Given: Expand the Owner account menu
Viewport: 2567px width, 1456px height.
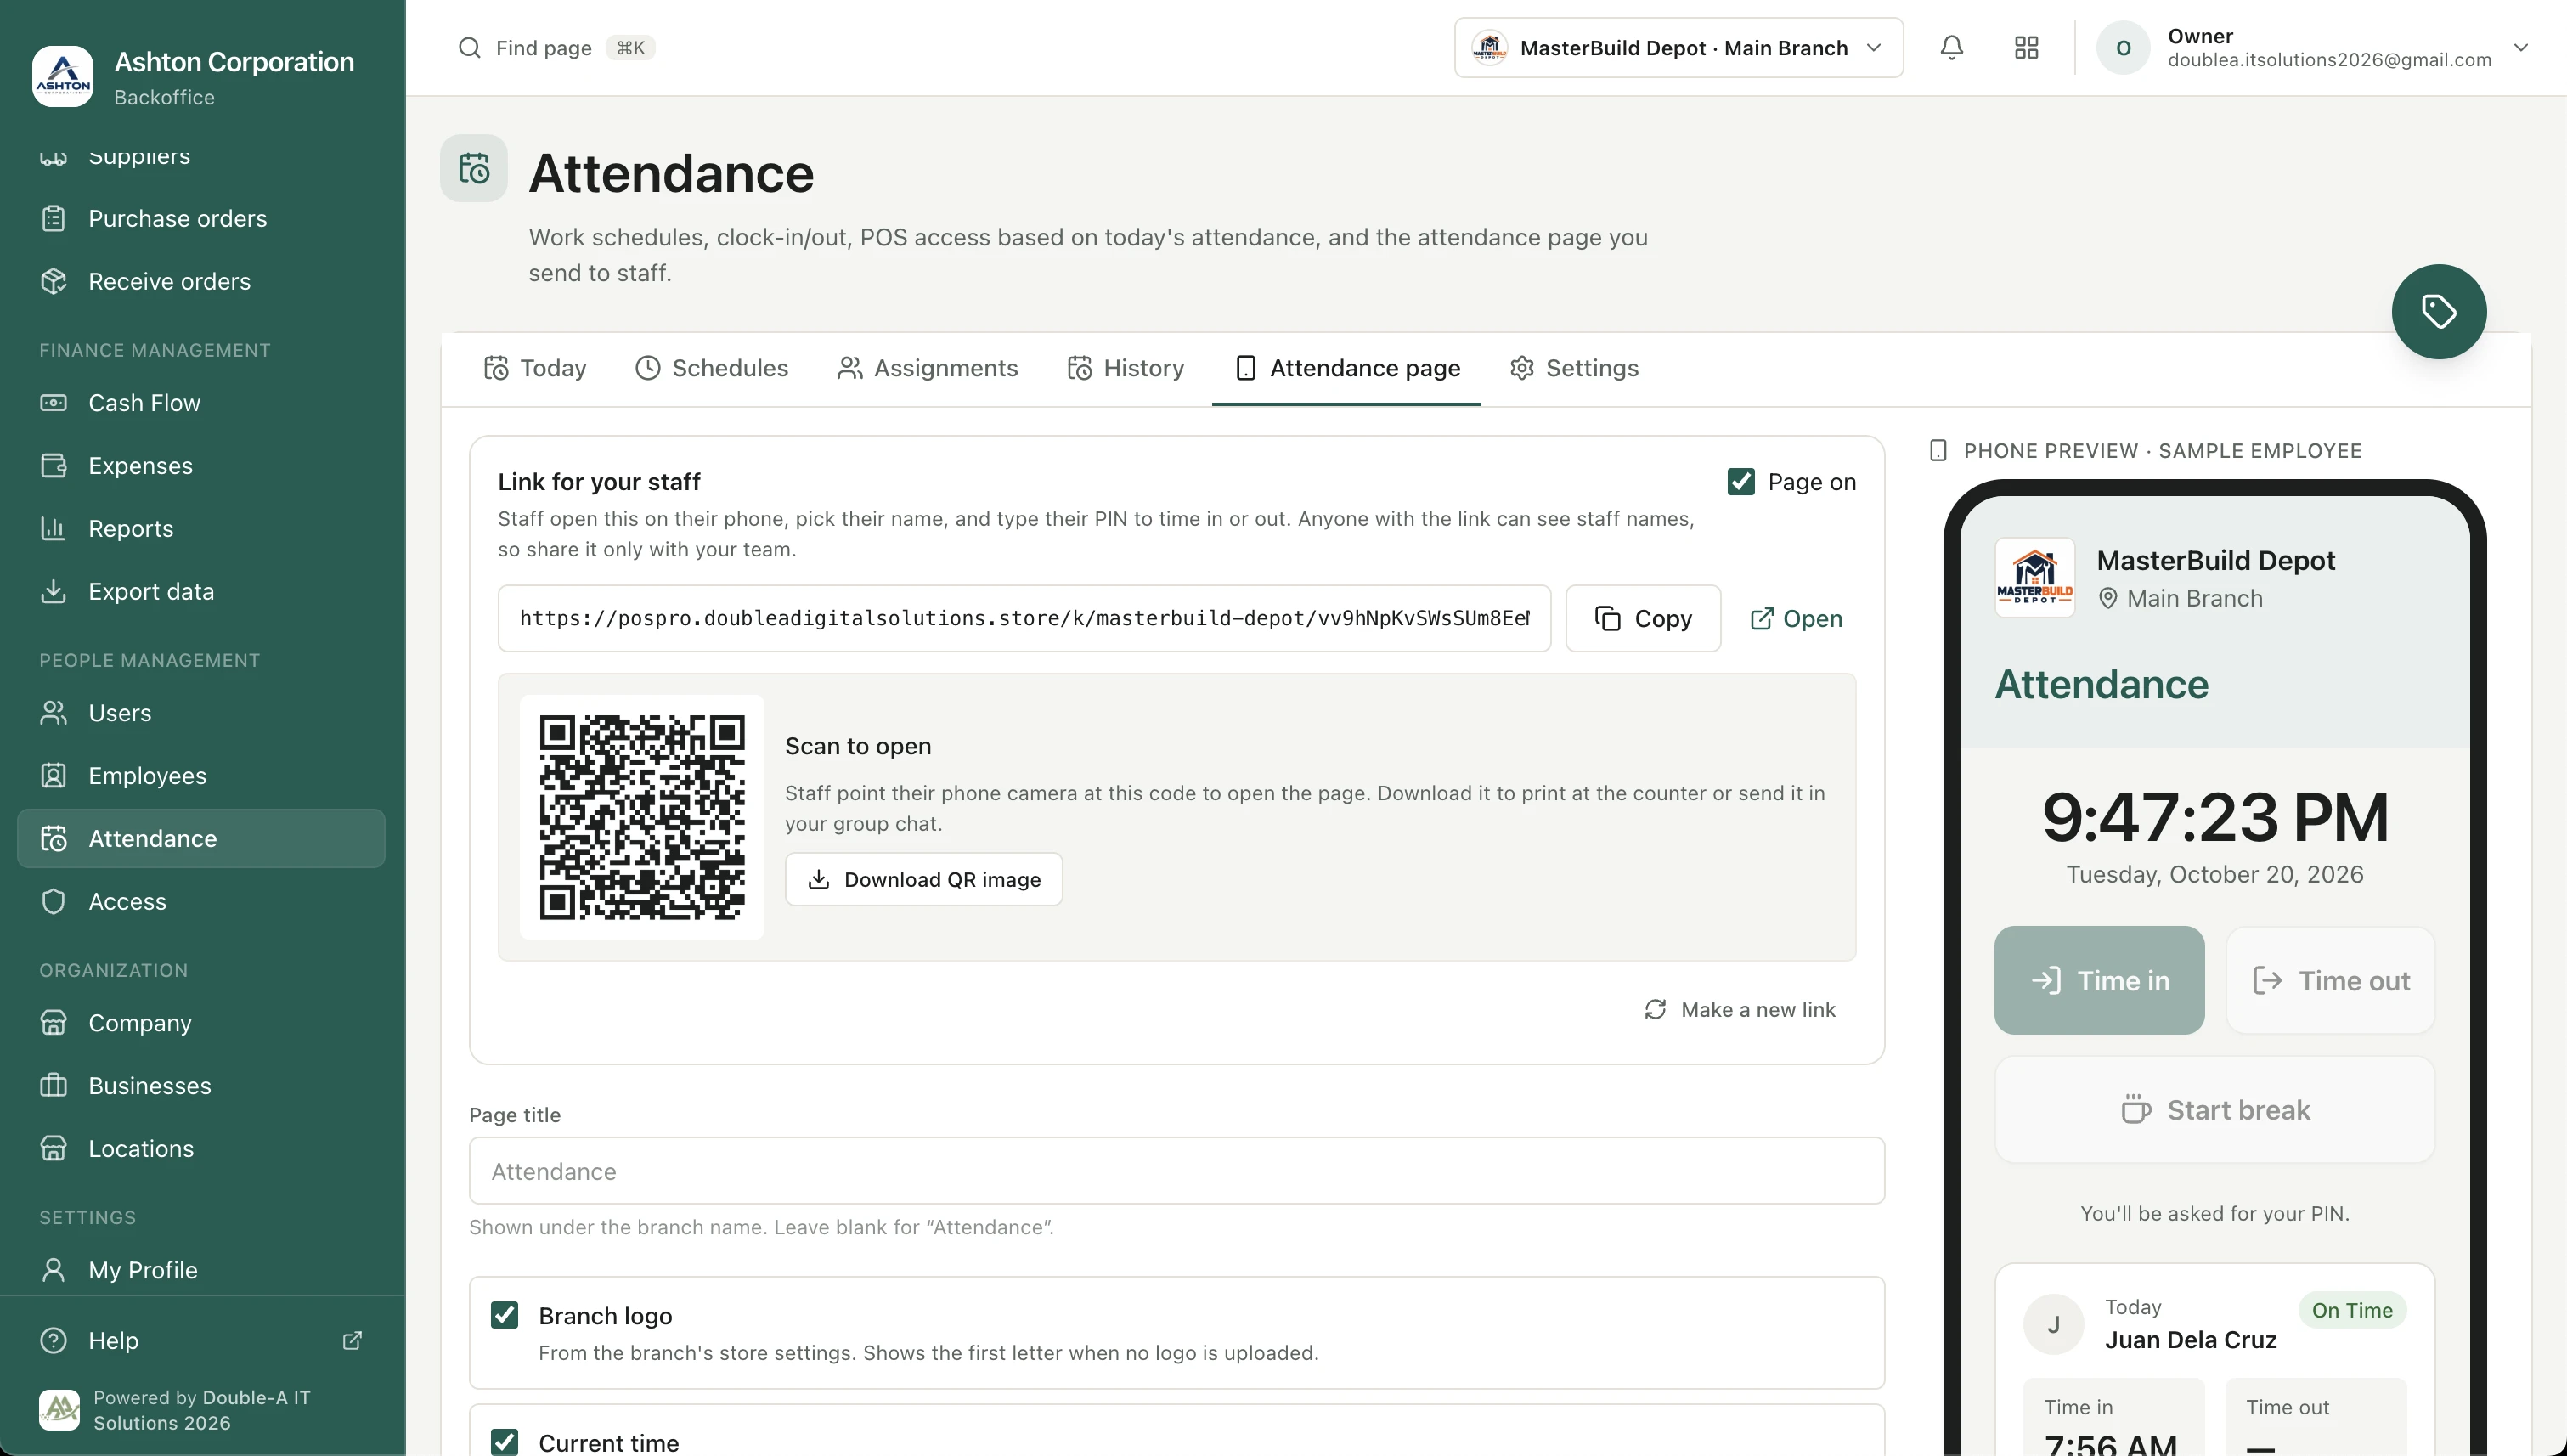Looking at the screenshot, I should pos(2313,48).
